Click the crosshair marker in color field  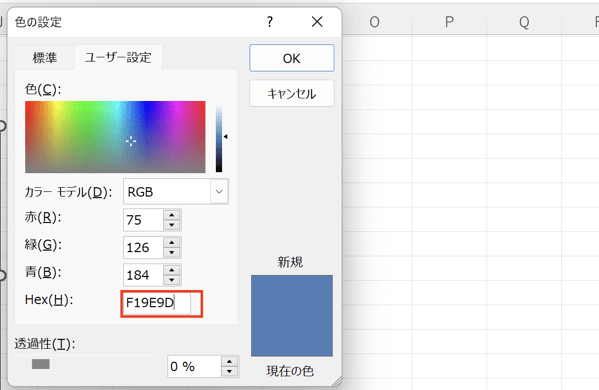click(x=131, y=141)
